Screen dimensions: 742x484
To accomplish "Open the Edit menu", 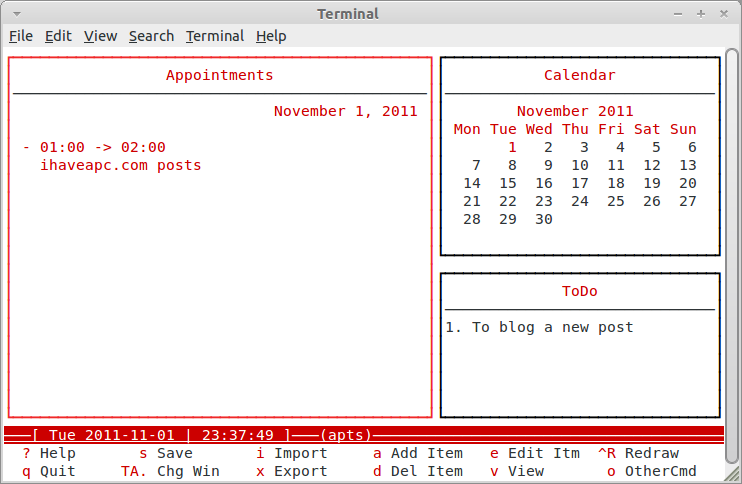I will [x=58, y=36].
